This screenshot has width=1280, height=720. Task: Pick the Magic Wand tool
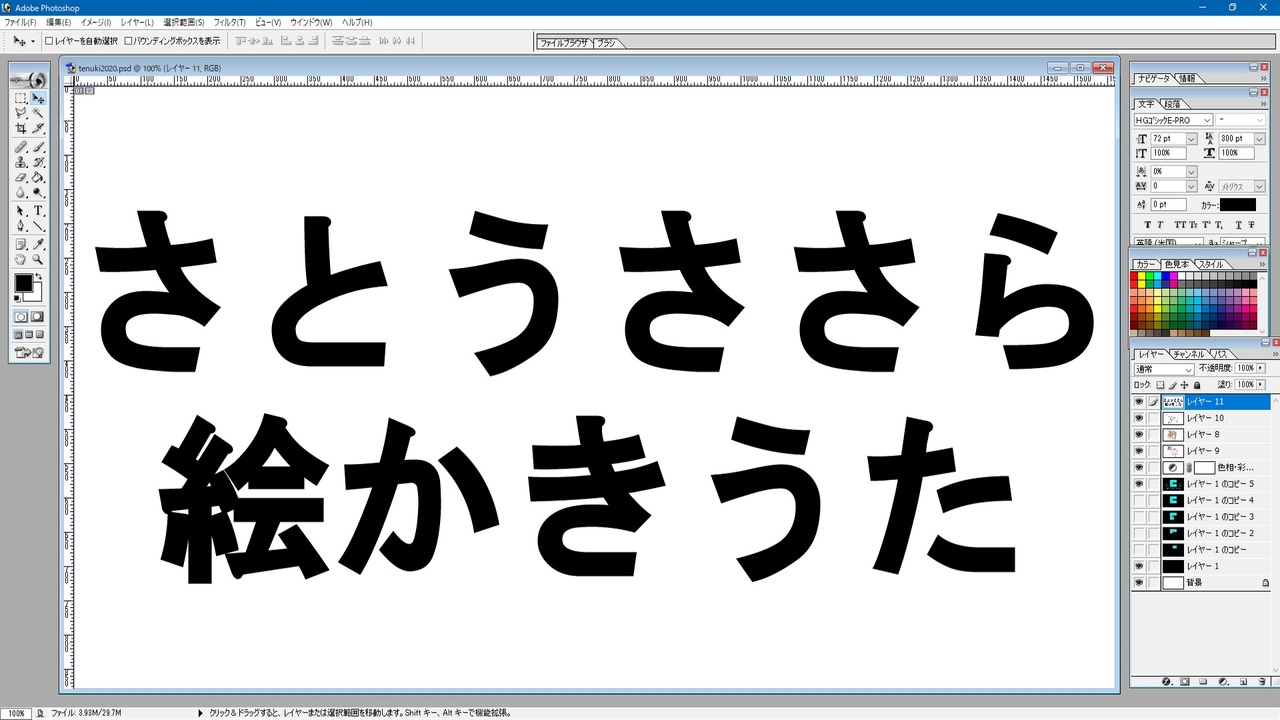[x=38, y=113]
